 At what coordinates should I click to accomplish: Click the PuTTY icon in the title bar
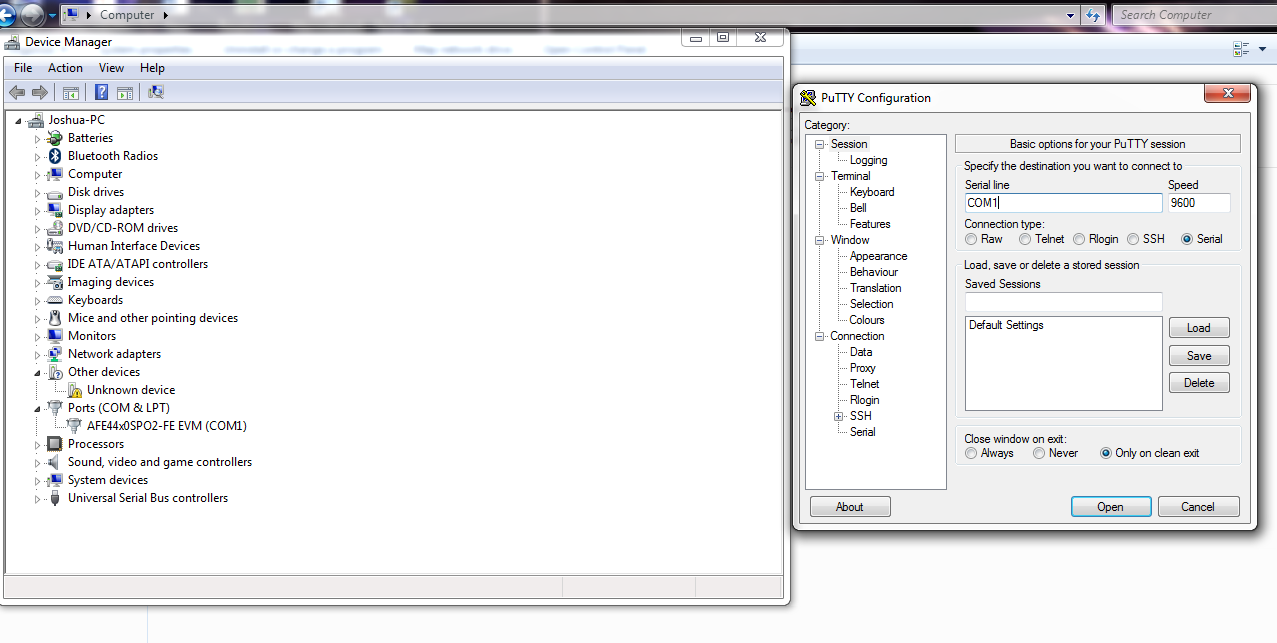coord(809,98)
